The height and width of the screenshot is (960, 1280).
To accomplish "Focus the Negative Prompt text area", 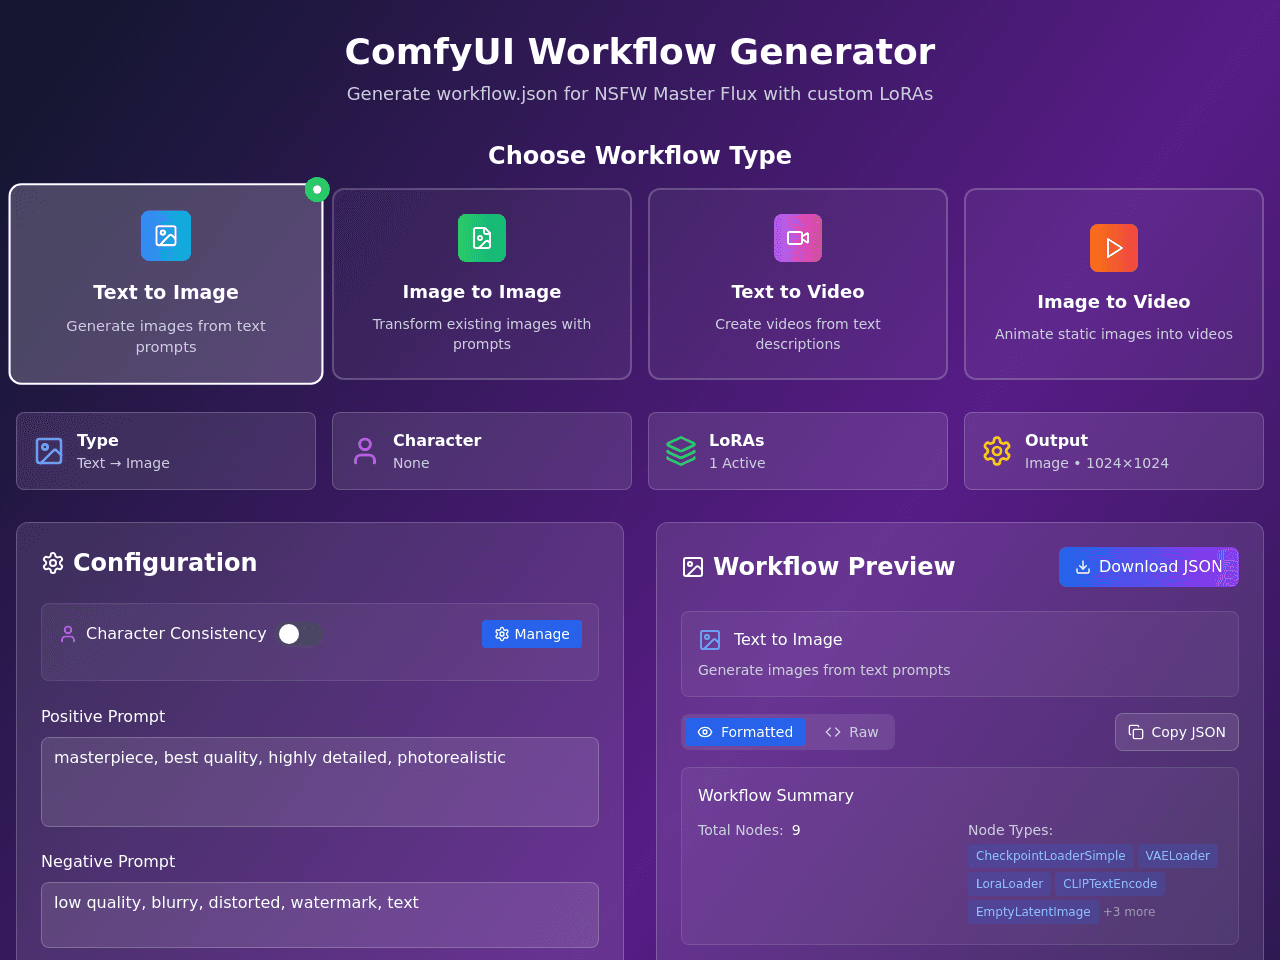I will [x=320, y=915].
